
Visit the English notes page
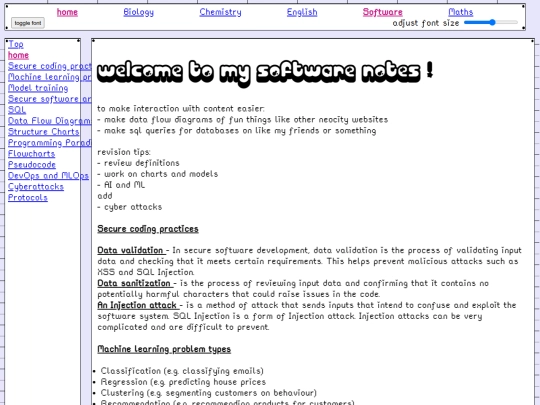[x=302, y=12]
